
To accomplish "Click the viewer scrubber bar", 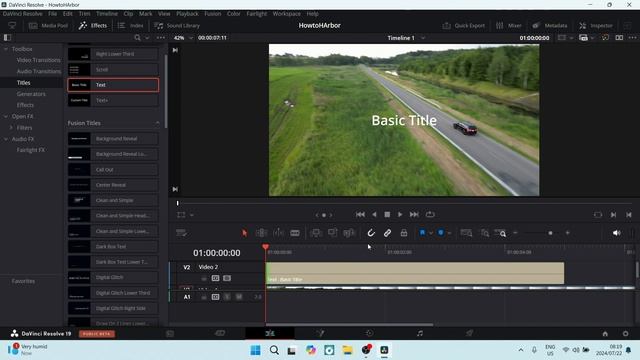I will click(404, 203).
